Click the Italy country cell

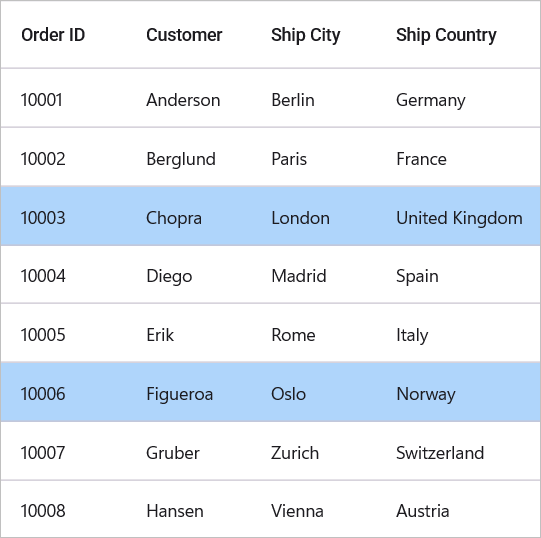pos(412,335)
